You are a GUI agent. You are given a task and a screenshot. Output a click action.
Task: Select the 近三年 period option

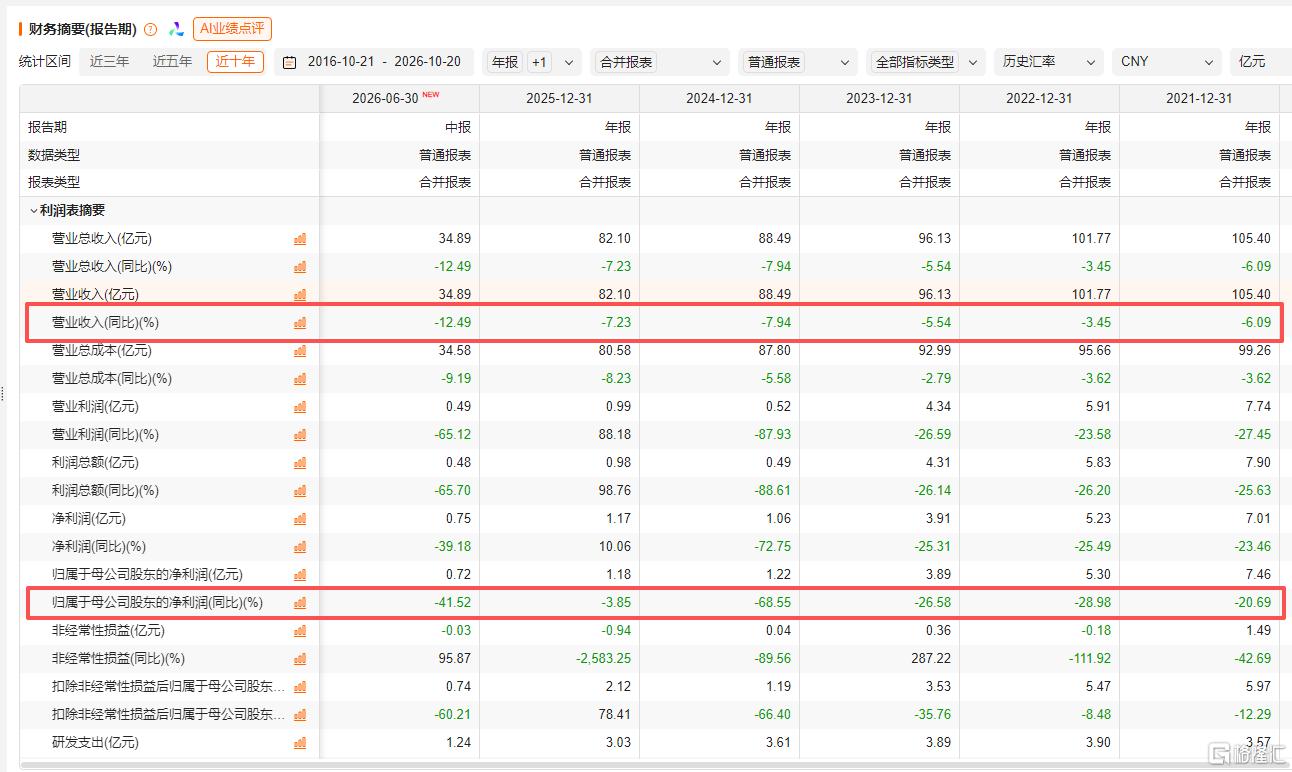click(x=110, y=61)
